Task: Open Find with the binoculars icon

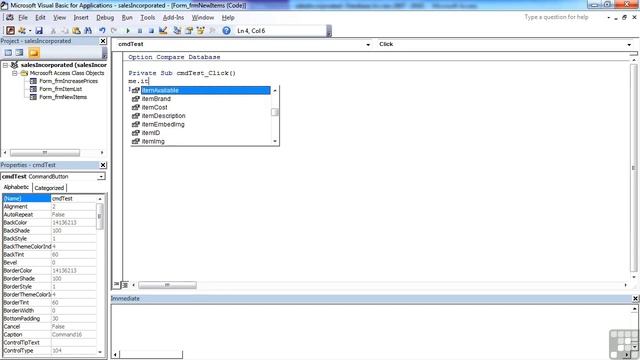Action: tap(88, 31)
